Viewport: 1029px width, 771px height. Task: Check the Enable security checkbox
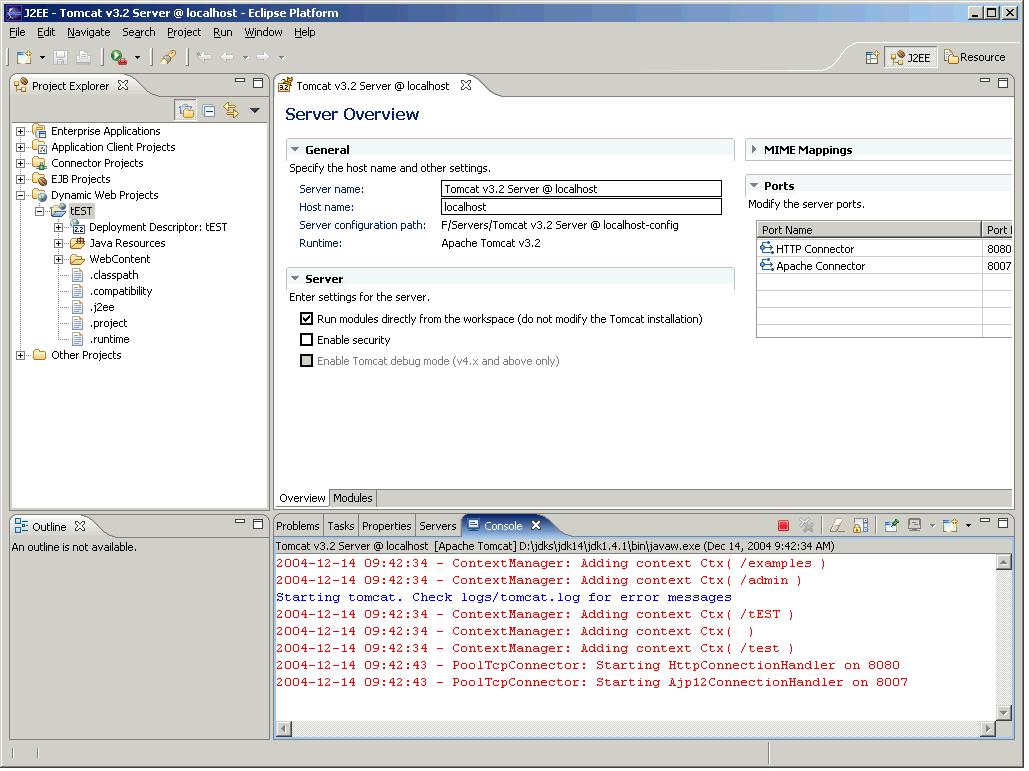click(307, 340)
